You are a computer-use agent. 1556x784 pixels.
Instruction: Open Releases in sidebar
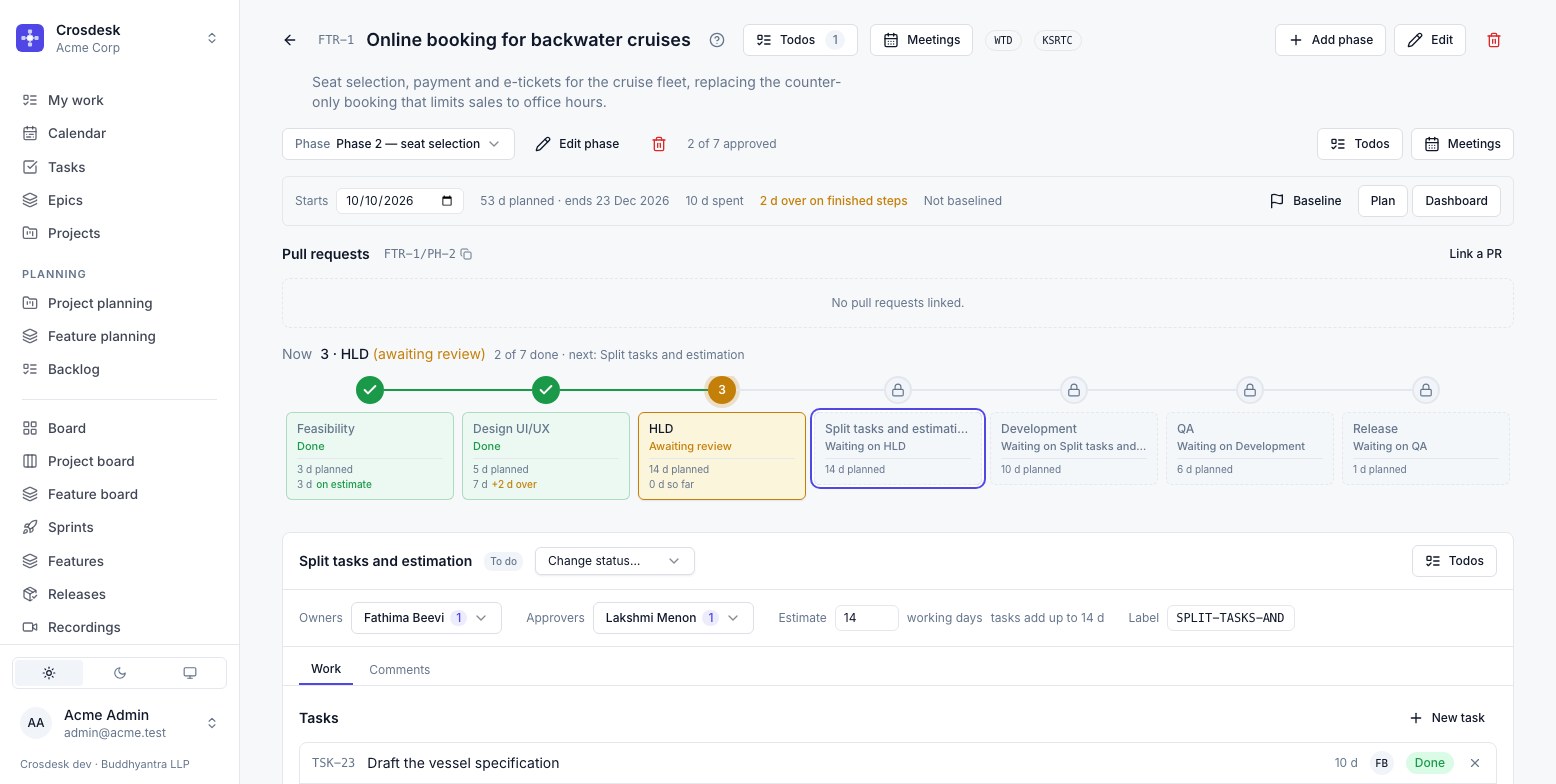click(x=119, y=594)
